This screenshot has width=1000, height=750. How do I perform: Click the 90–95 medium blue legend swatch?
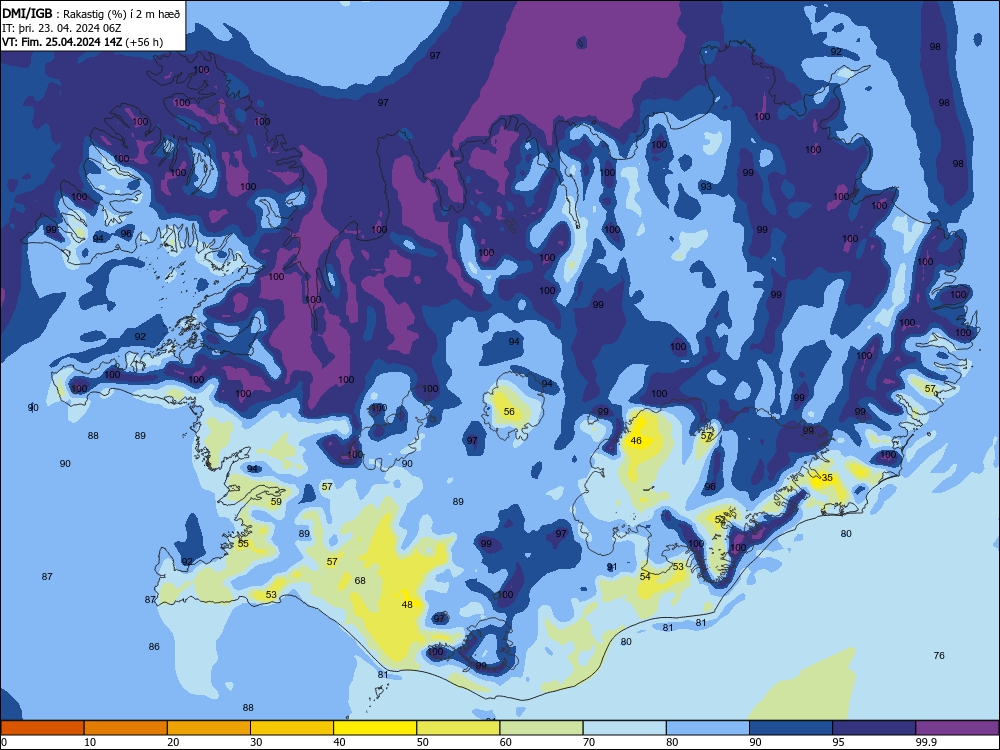click(x=791, y=728)
